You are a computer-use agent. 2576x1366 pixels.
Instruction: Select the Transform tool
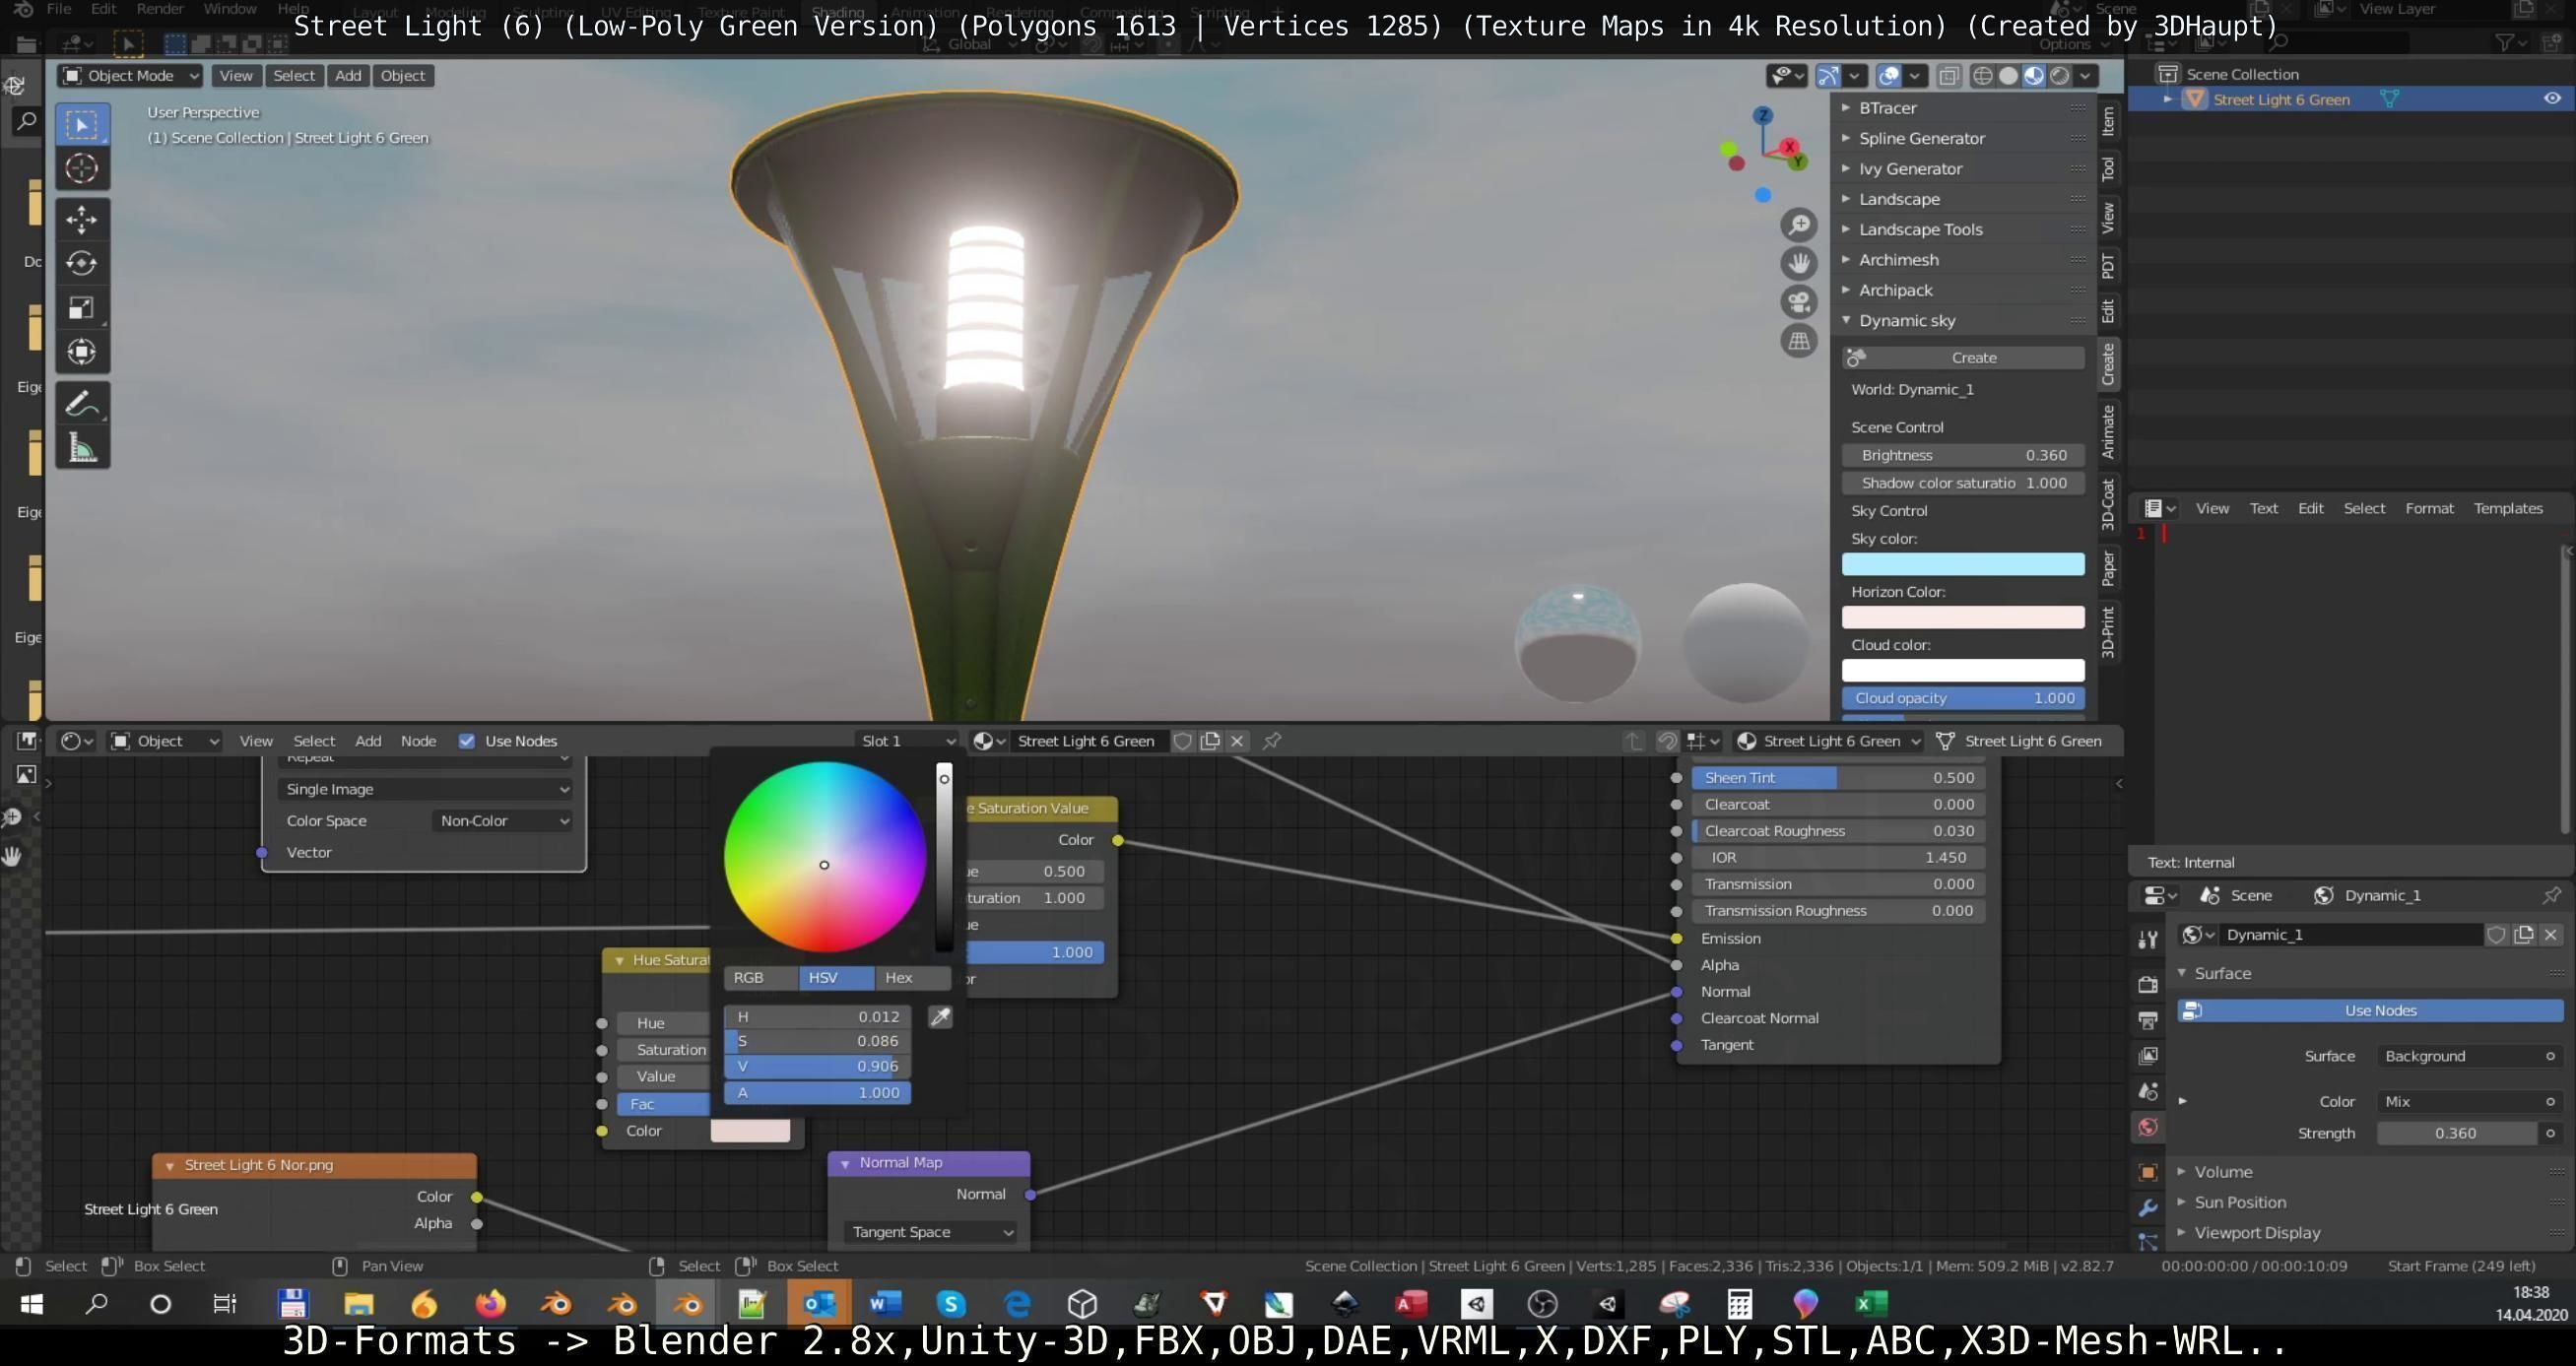[x=82, y=351]
